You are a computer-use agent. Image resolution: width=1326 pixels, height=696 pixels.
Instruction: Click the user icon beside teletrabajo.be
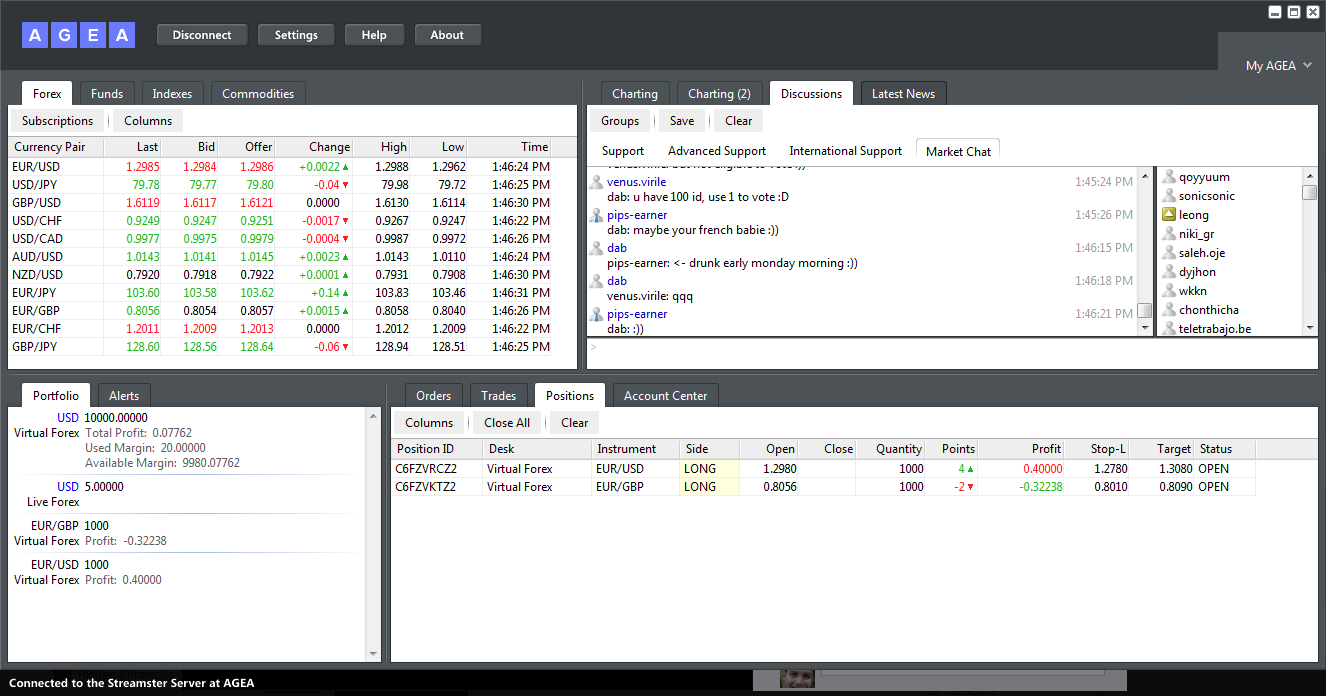tap(1168, 328)
